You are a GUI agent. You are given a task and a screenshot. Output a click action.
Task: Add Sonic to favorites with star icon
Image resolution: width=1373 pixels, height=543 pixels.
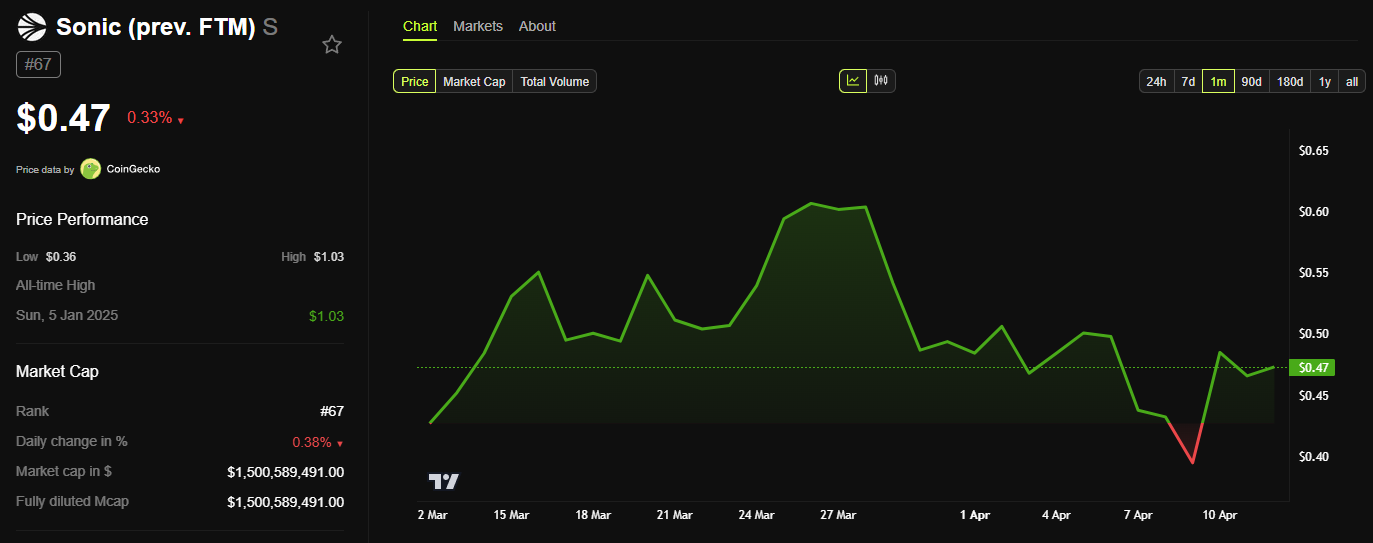click(x=332, y=44)
